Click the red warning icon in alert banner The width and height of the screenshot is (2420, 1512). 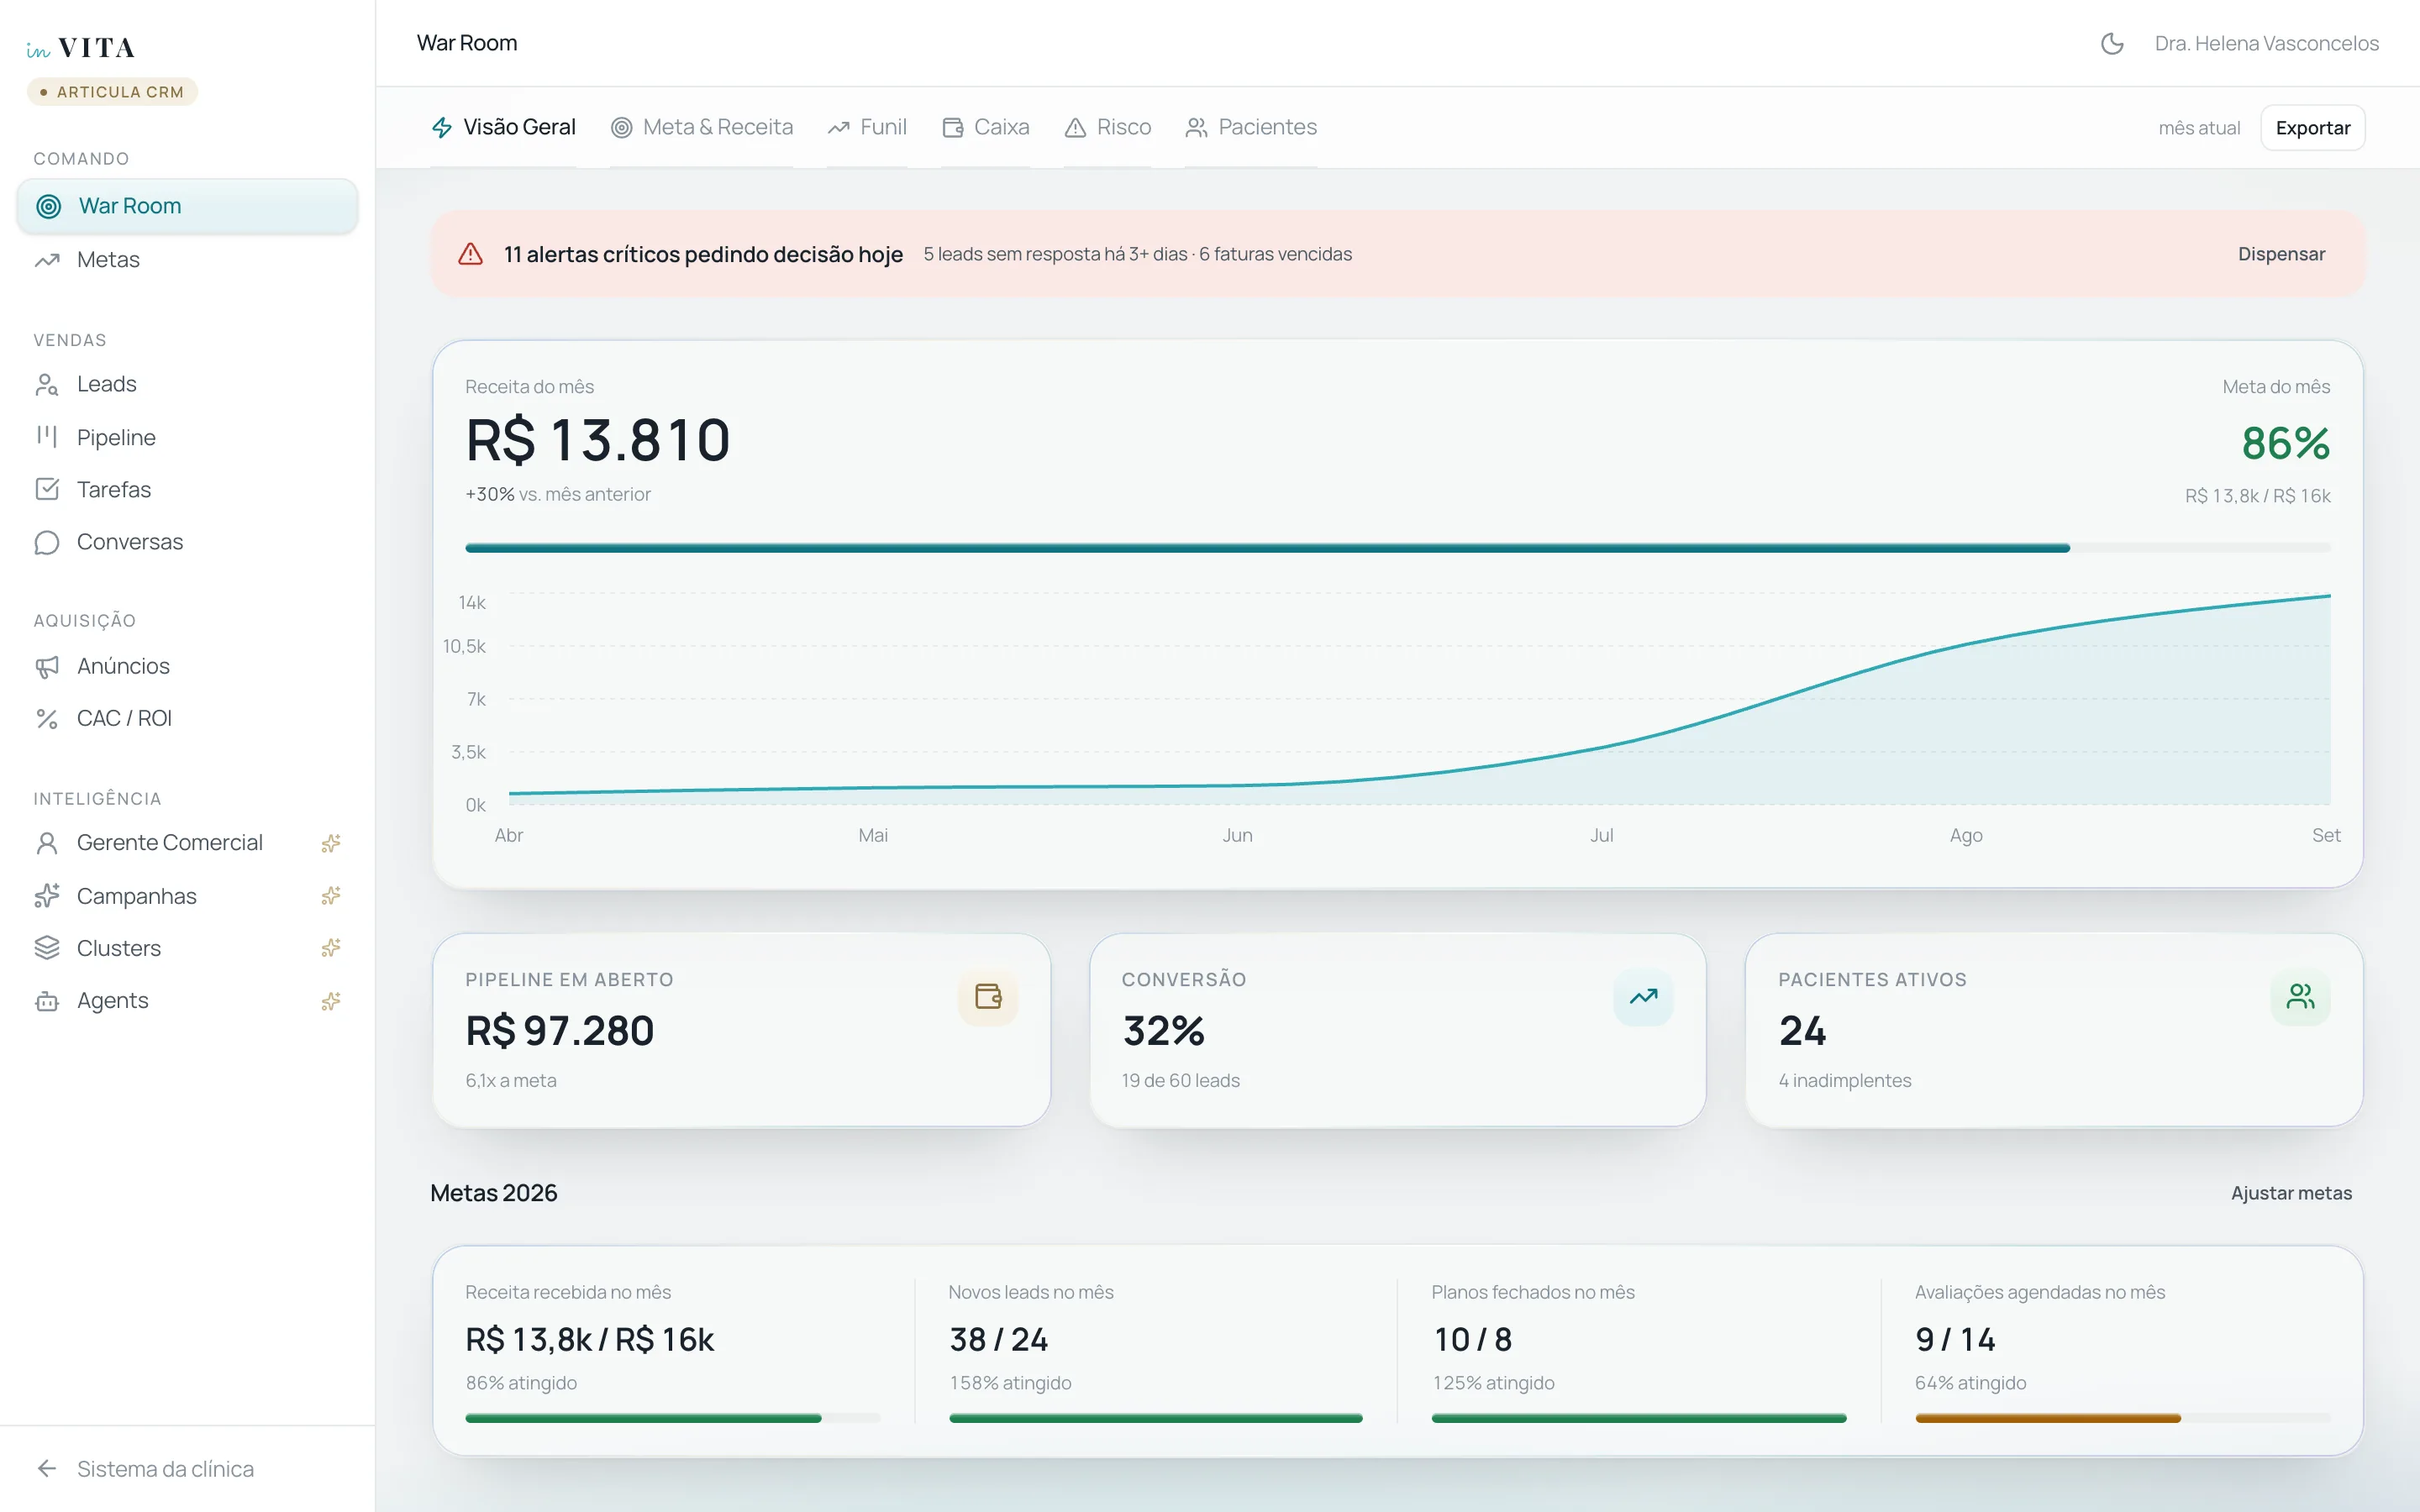pos(470,254)
